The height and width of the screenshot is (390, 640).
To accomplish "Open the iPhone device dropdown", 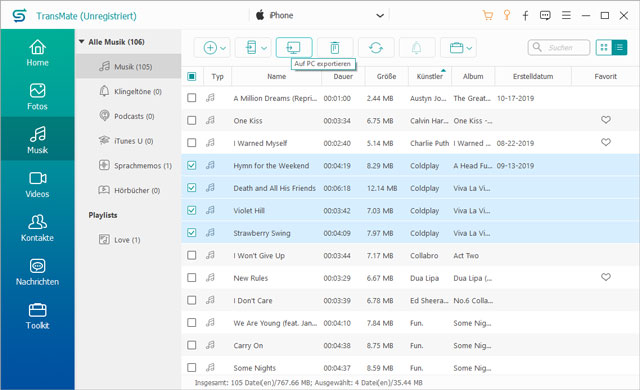I will [320, 16].
